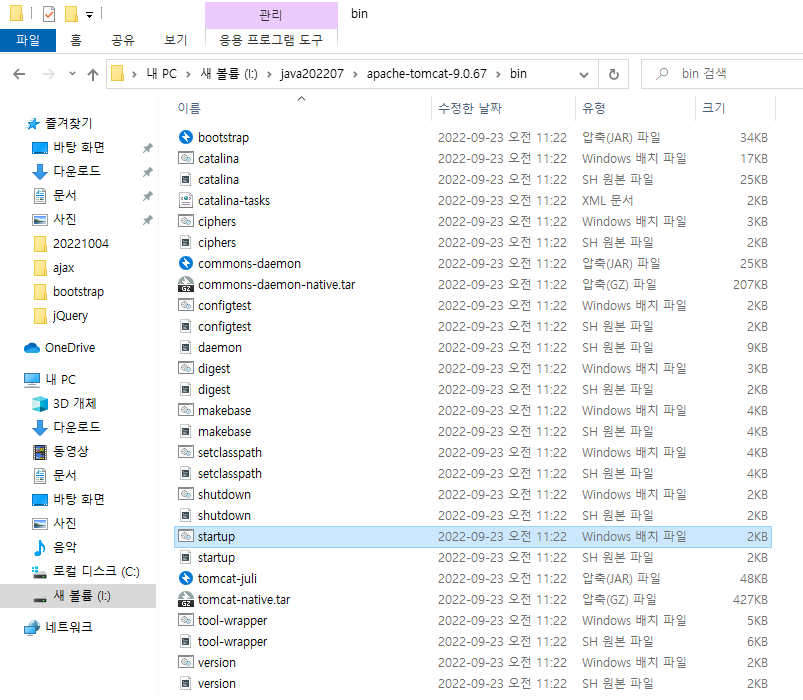Click the startup batch file icon

click(185, 536)
